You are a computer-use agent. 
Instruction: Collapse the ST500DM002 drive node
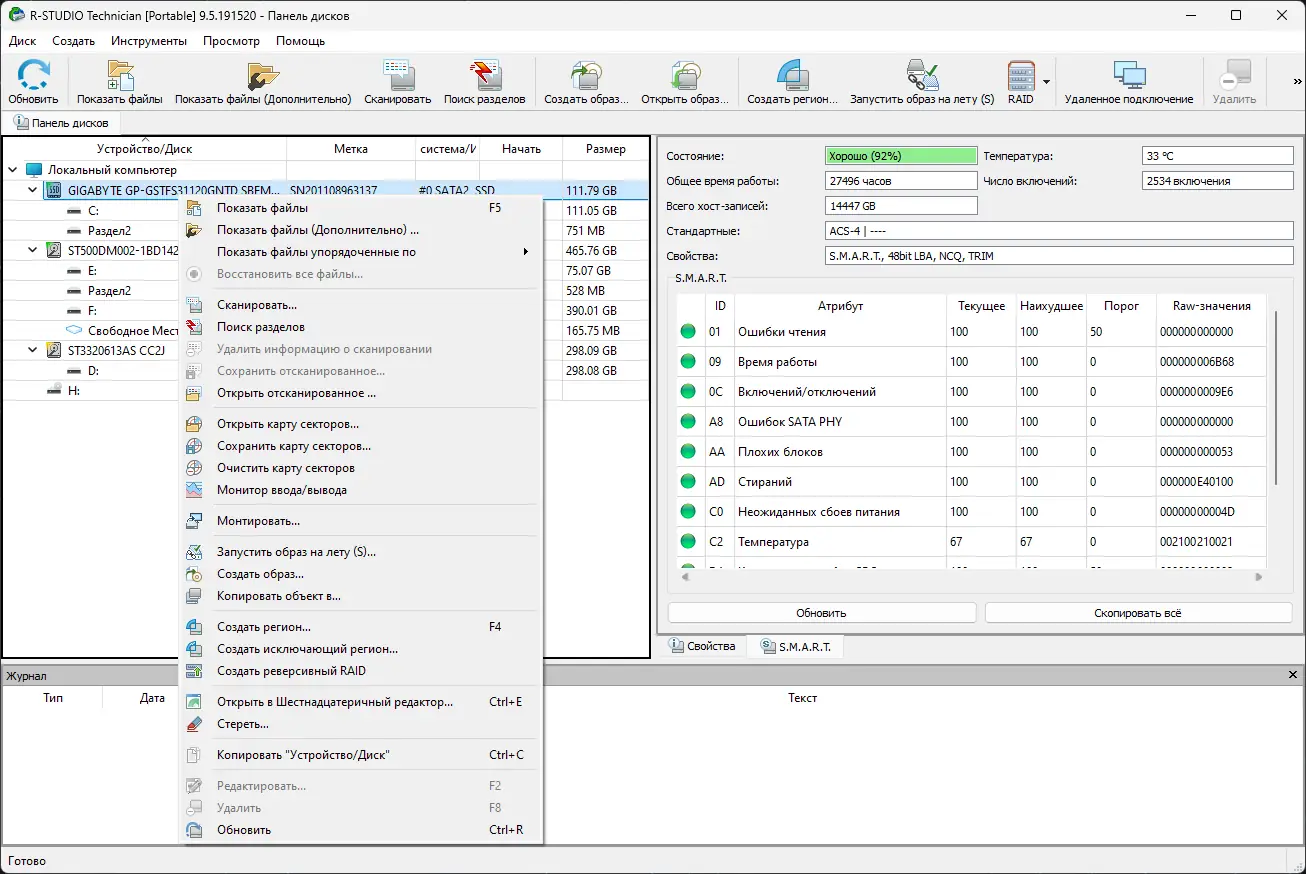click(x=30, y=249)
